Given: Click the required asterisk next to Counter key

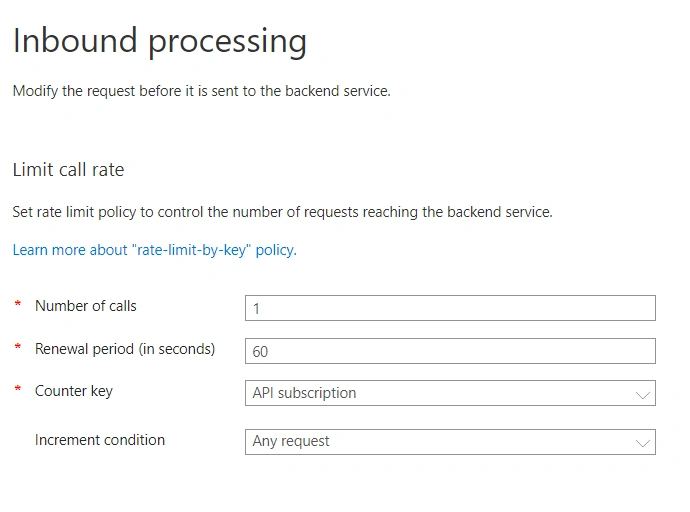Looking at the screenshot, I should (18, 388).
